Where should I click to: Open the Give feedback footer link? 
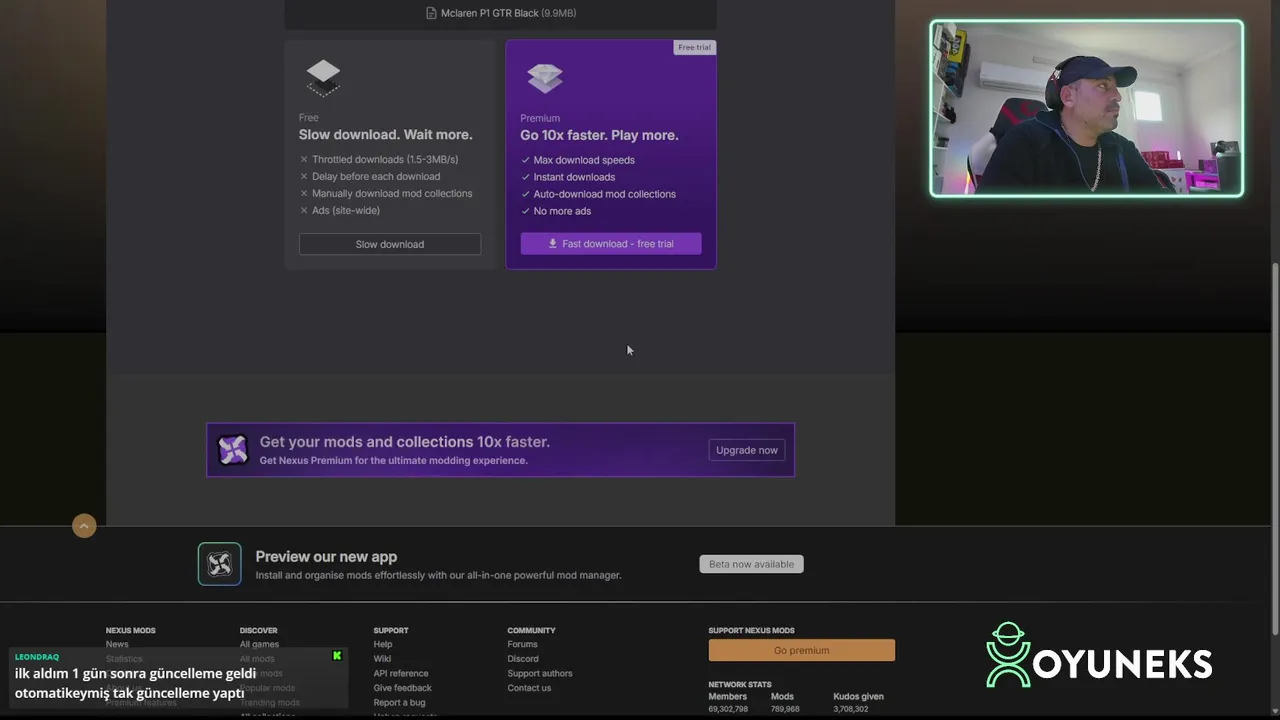click(403, 688)
